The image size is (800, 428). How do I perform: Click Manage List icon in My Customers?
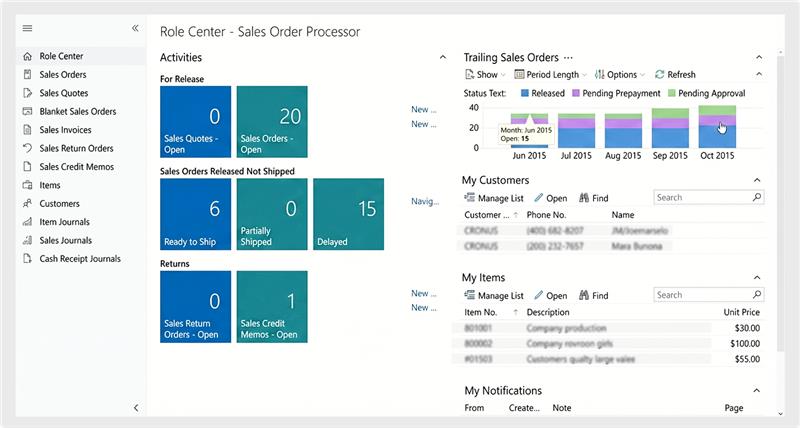point(470,198)
